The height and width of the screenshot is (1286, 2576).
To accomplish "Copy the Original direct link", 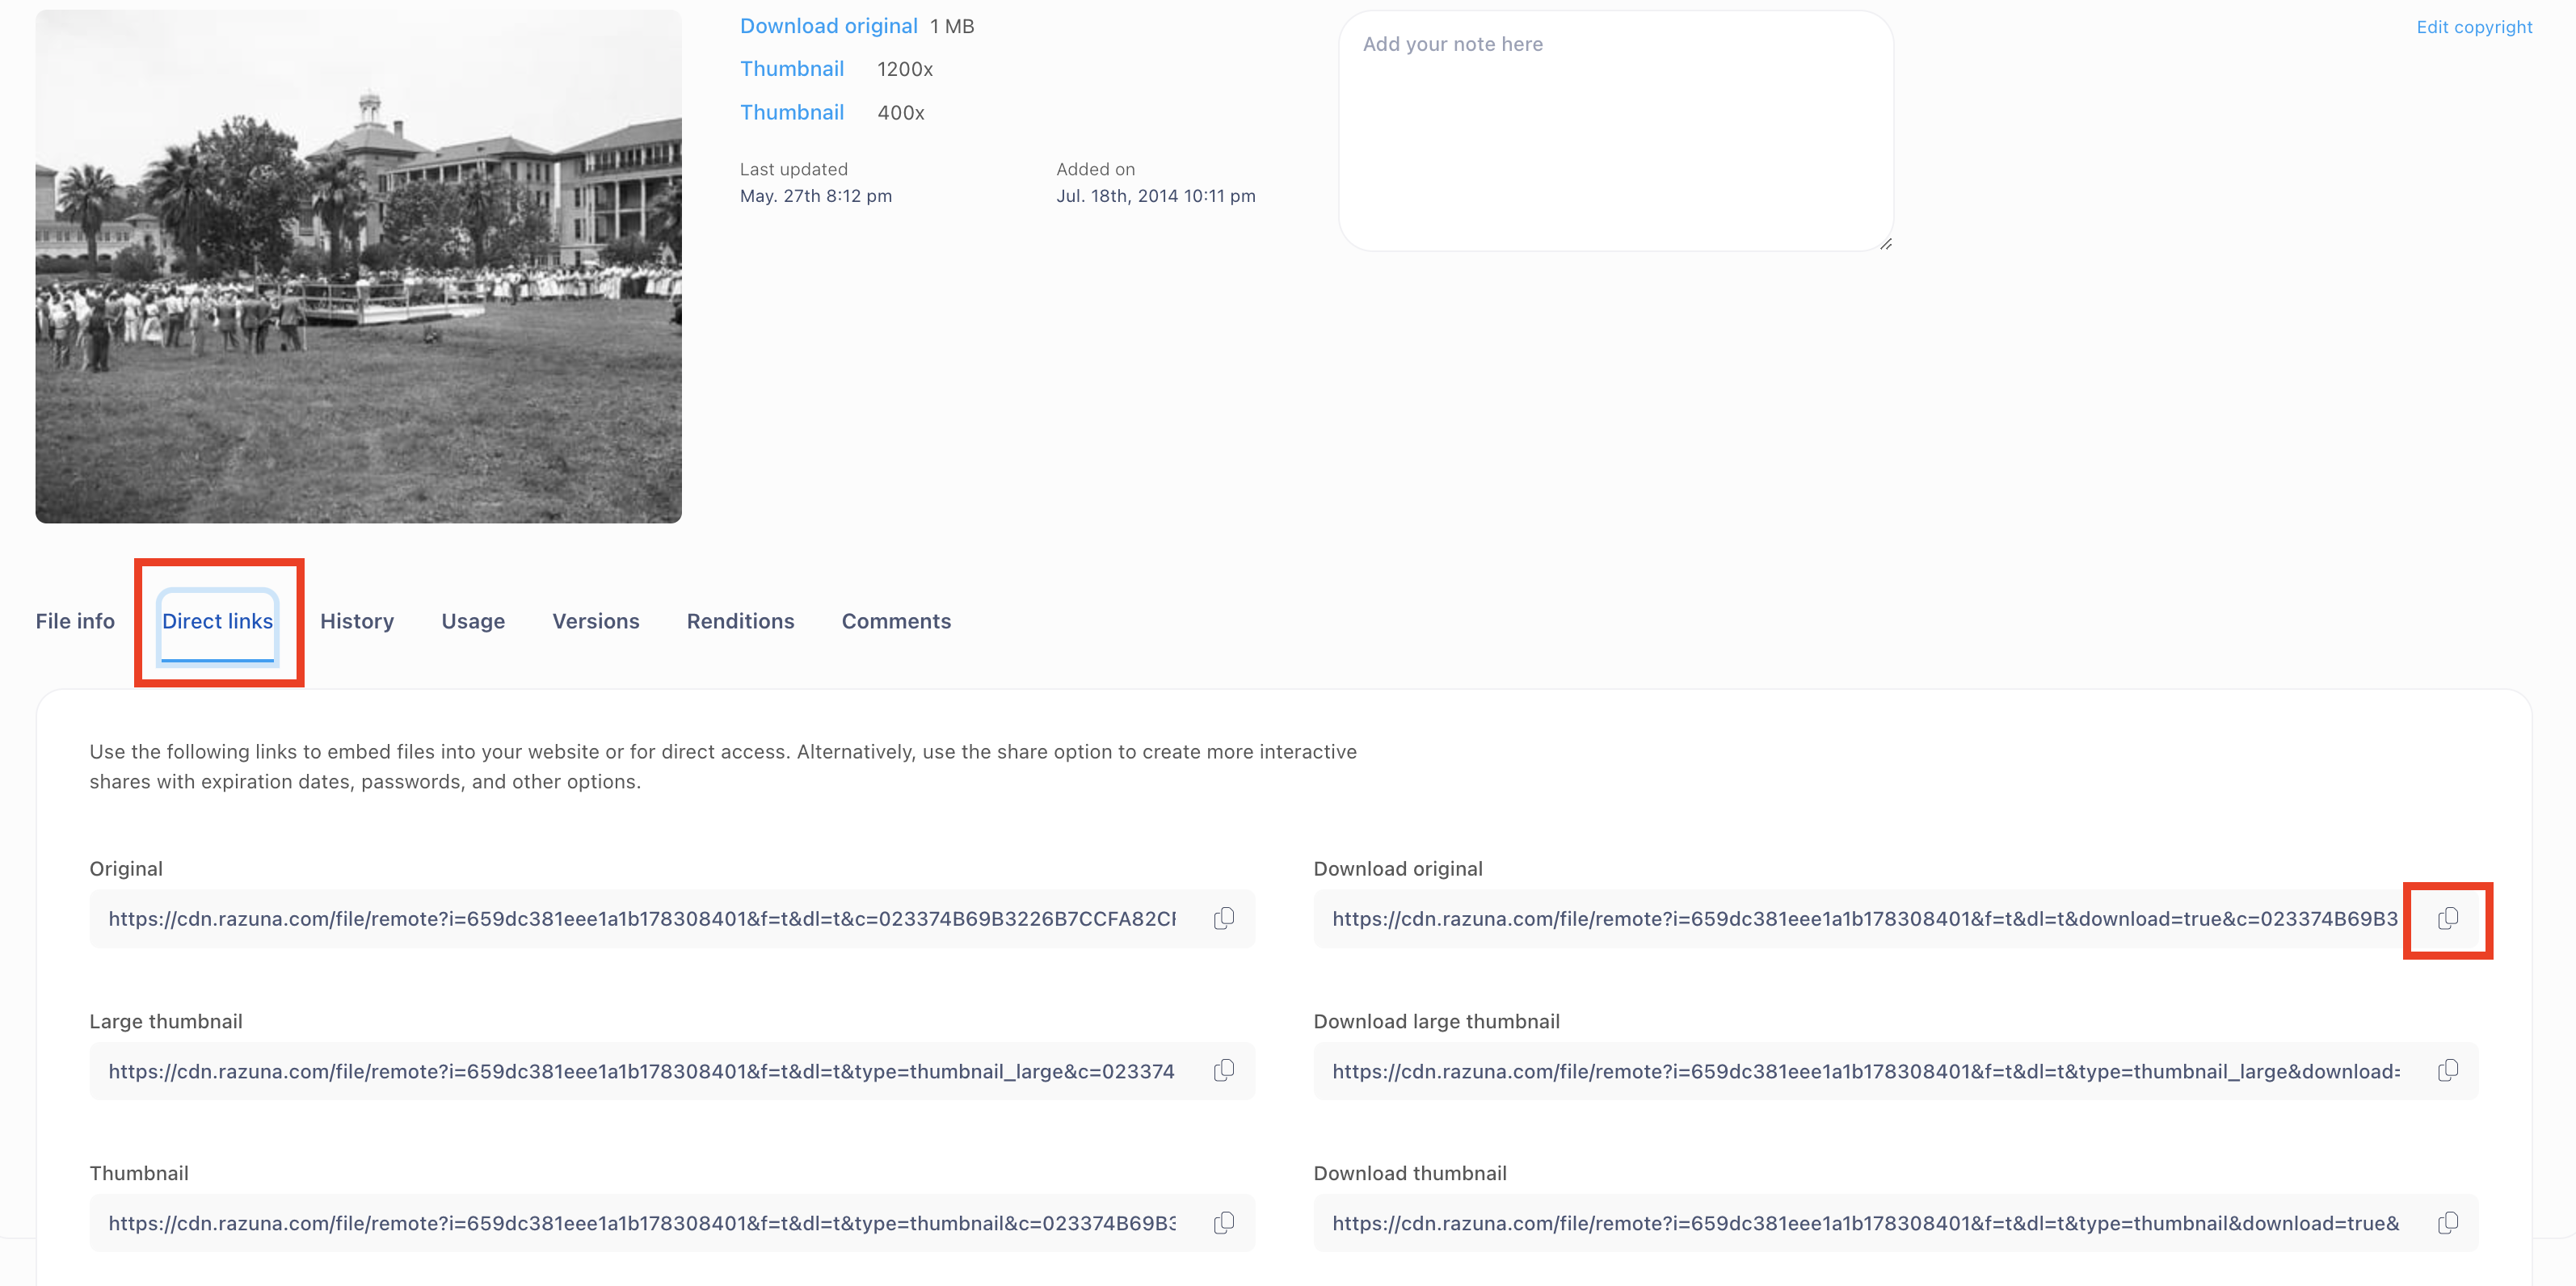I will pos(1224,918).
